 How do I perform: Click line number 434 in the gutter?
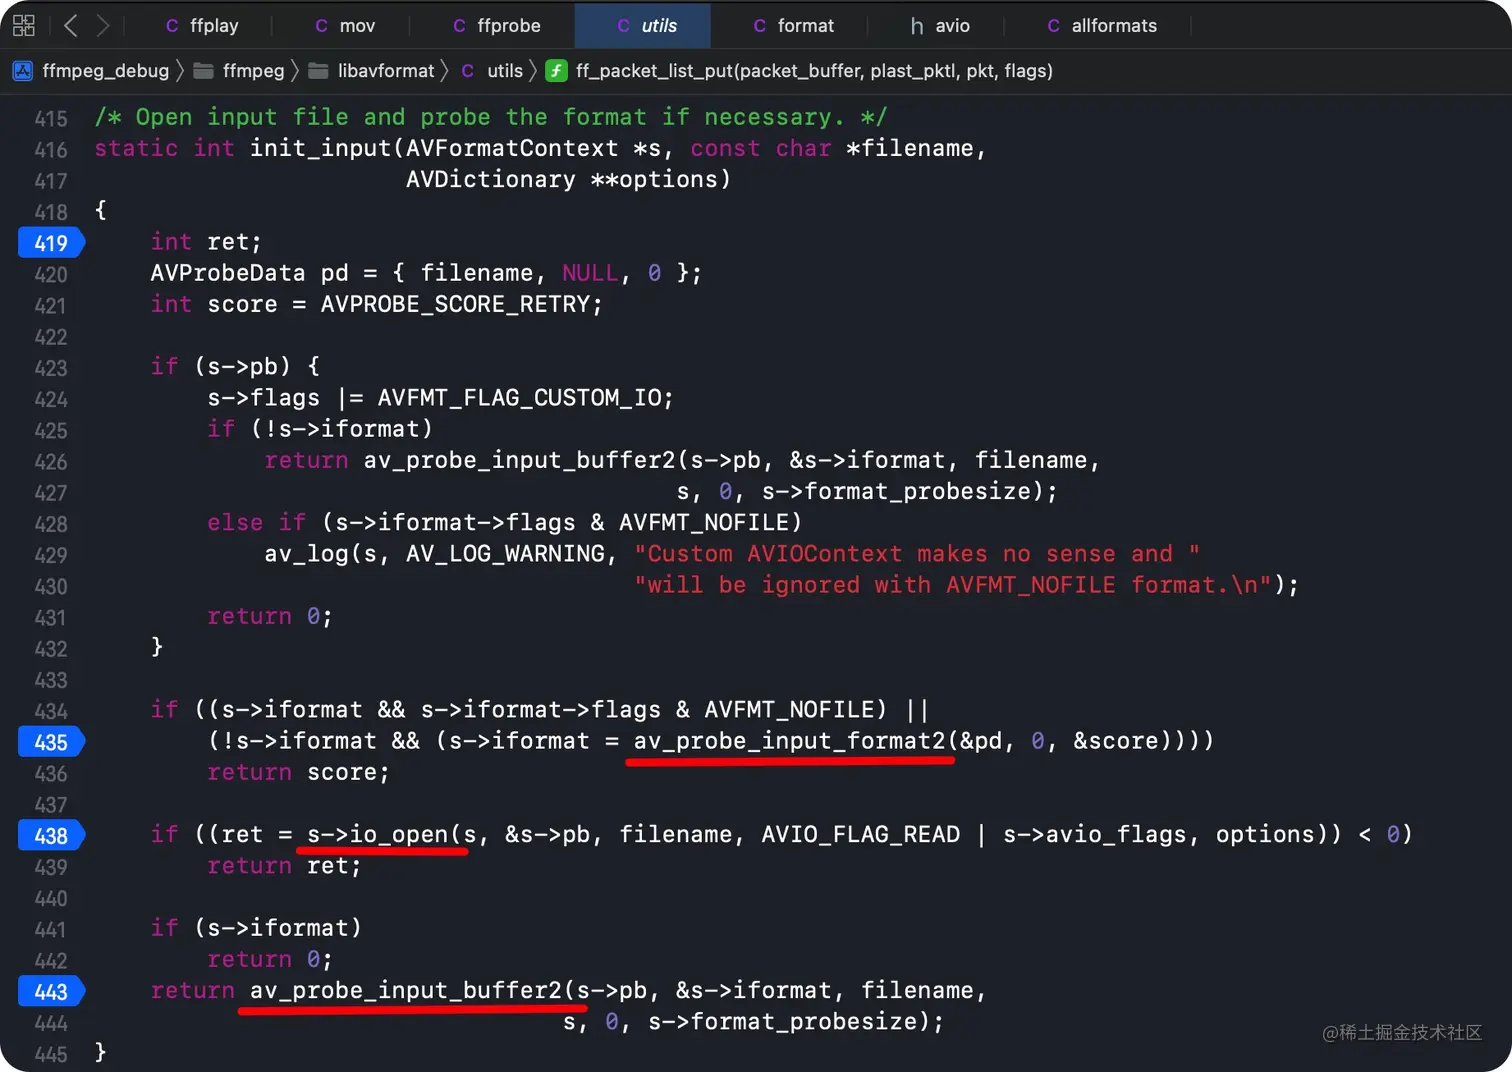coord(51,711)
